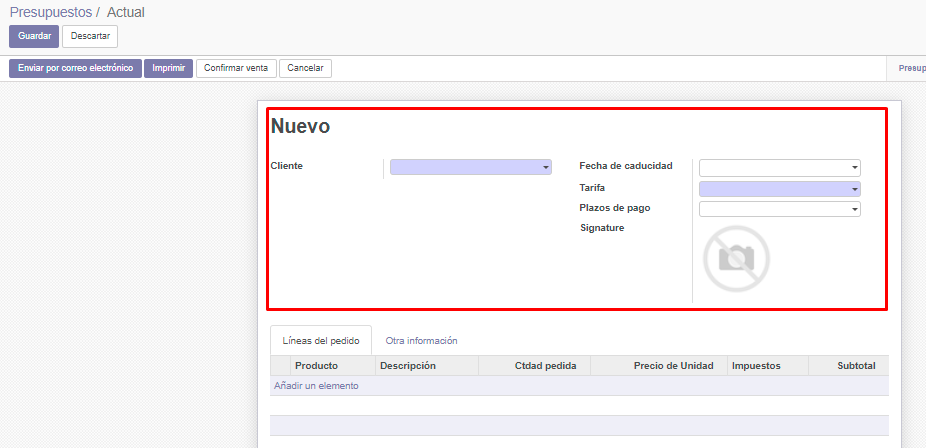926x448 pixels.
Task: Click the Imprimir button
Action: click(169, 68)
